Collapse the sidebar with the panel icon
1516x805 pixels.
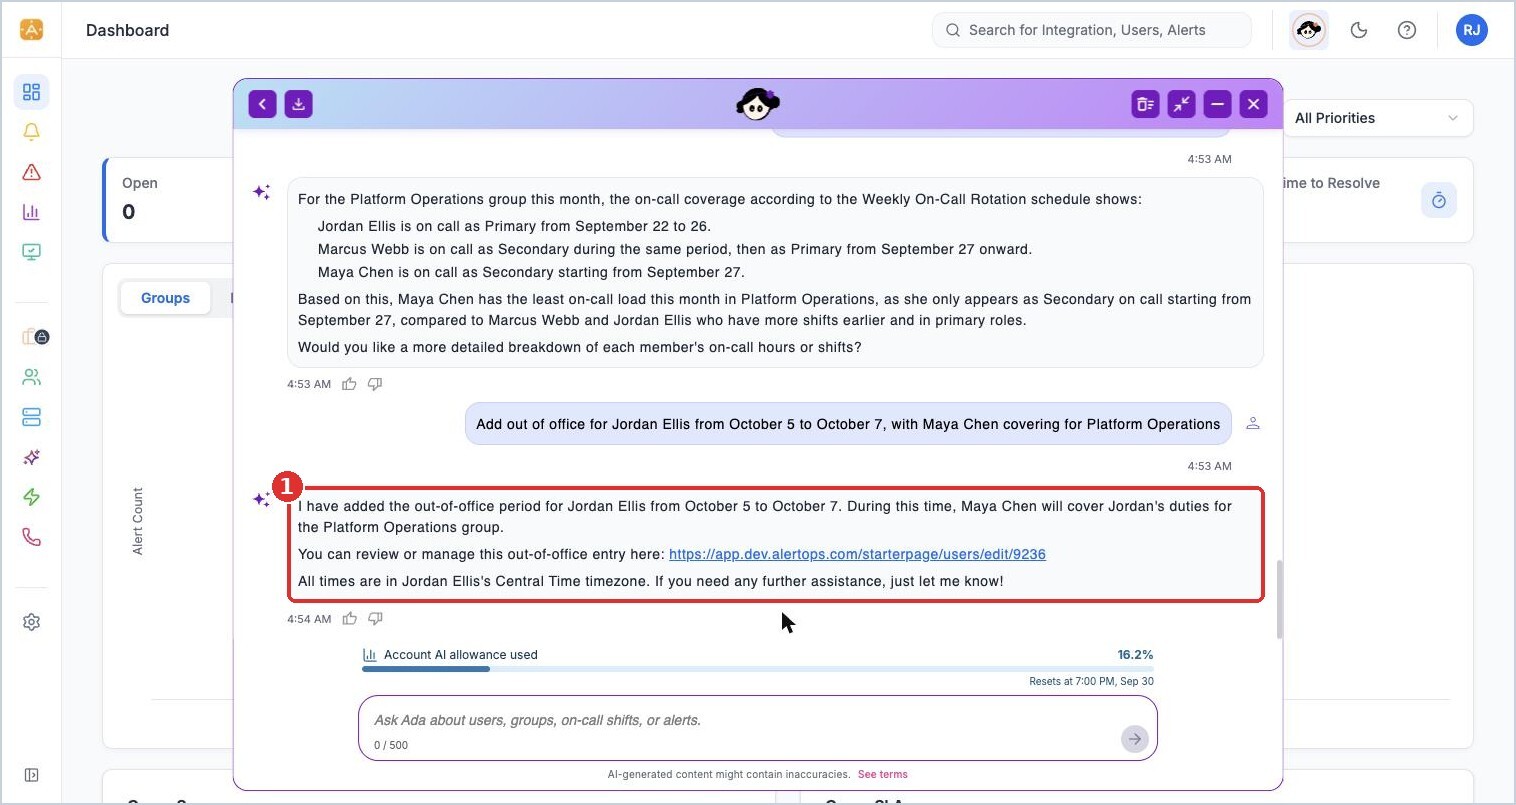(x=31, y=775)
